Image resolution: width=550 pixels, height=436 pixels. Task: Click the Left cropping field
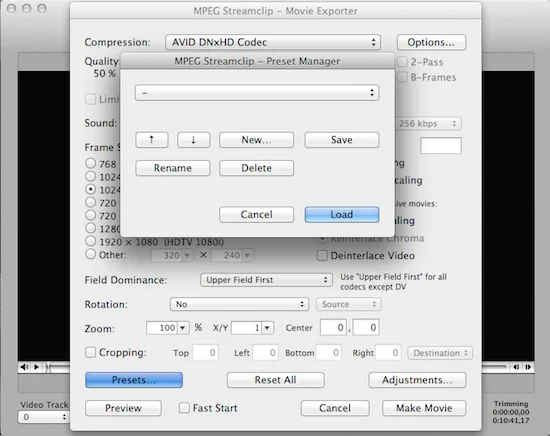click(266, 353)
